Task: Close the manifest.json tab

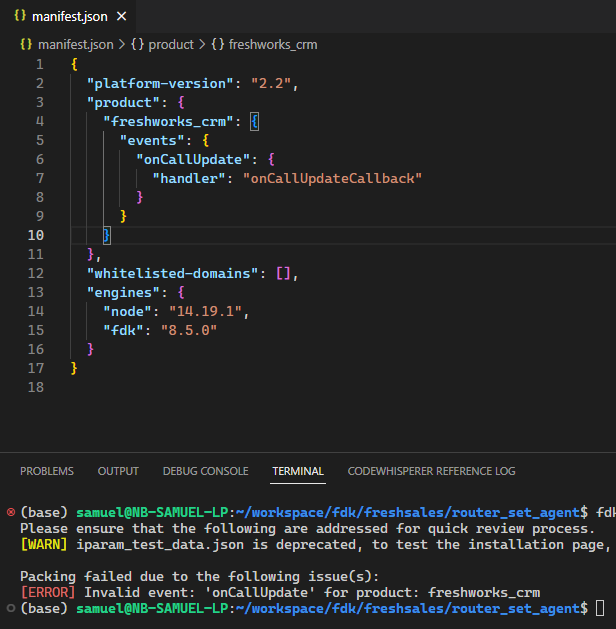Action: [122, 16]
